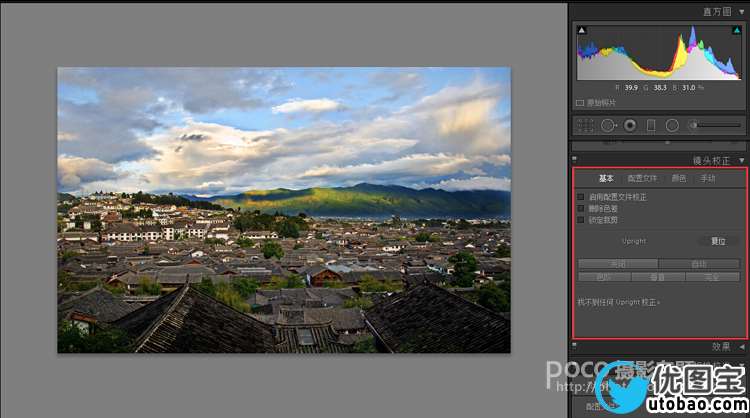This screenshot has width=750, height=418.
Task: Click the rooftop landscape photo preview
Action: tap(284, 210)
